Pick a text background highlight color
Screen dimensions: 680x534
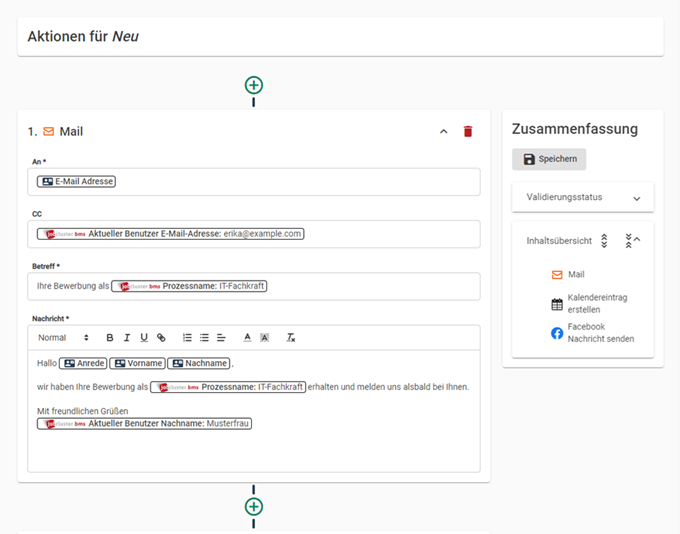pos(265,337)
